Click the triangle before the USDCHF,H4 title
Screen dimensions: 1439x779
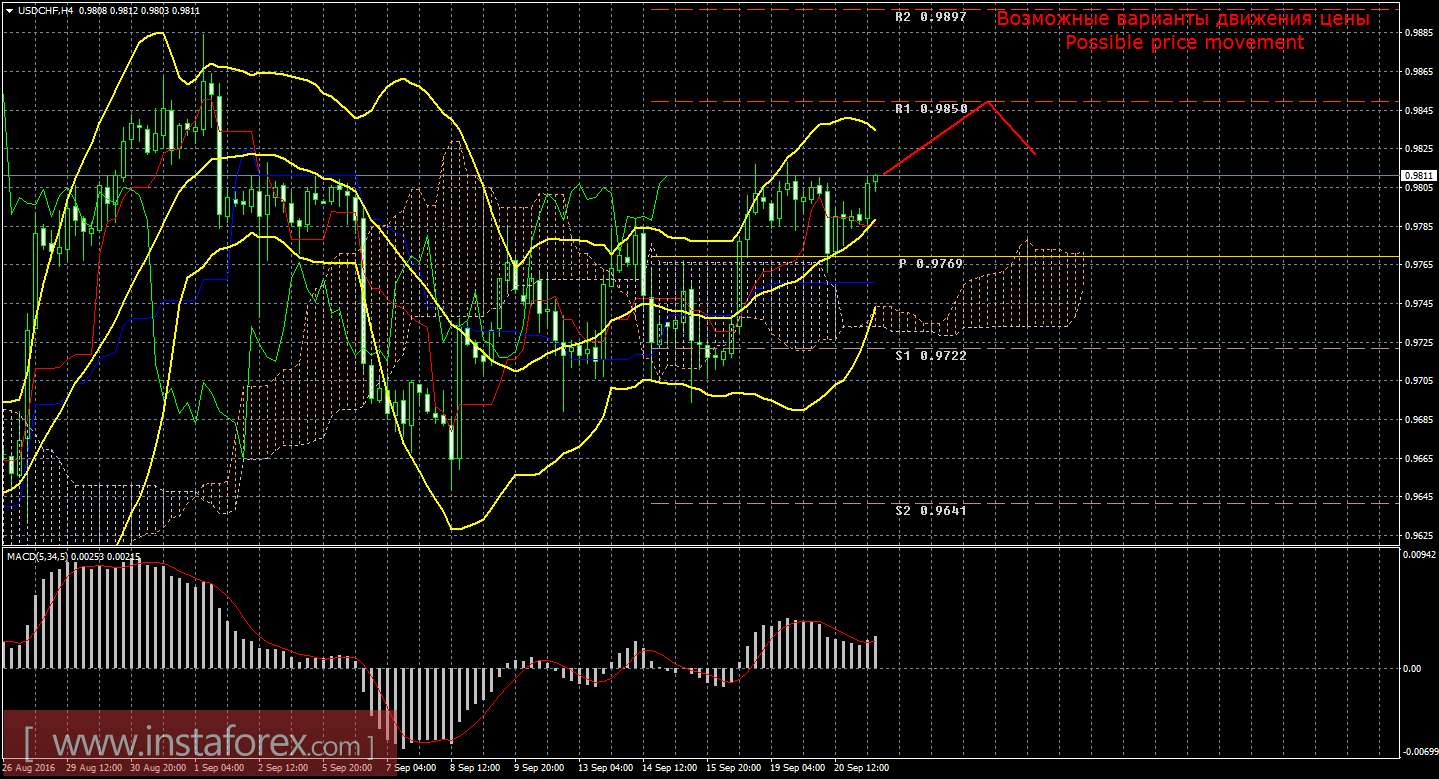pos(9,10)
